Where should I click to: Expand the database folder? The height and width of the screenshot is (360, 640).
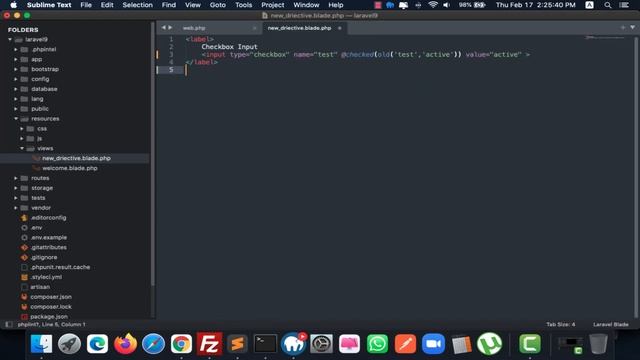[x=16, y=89]
